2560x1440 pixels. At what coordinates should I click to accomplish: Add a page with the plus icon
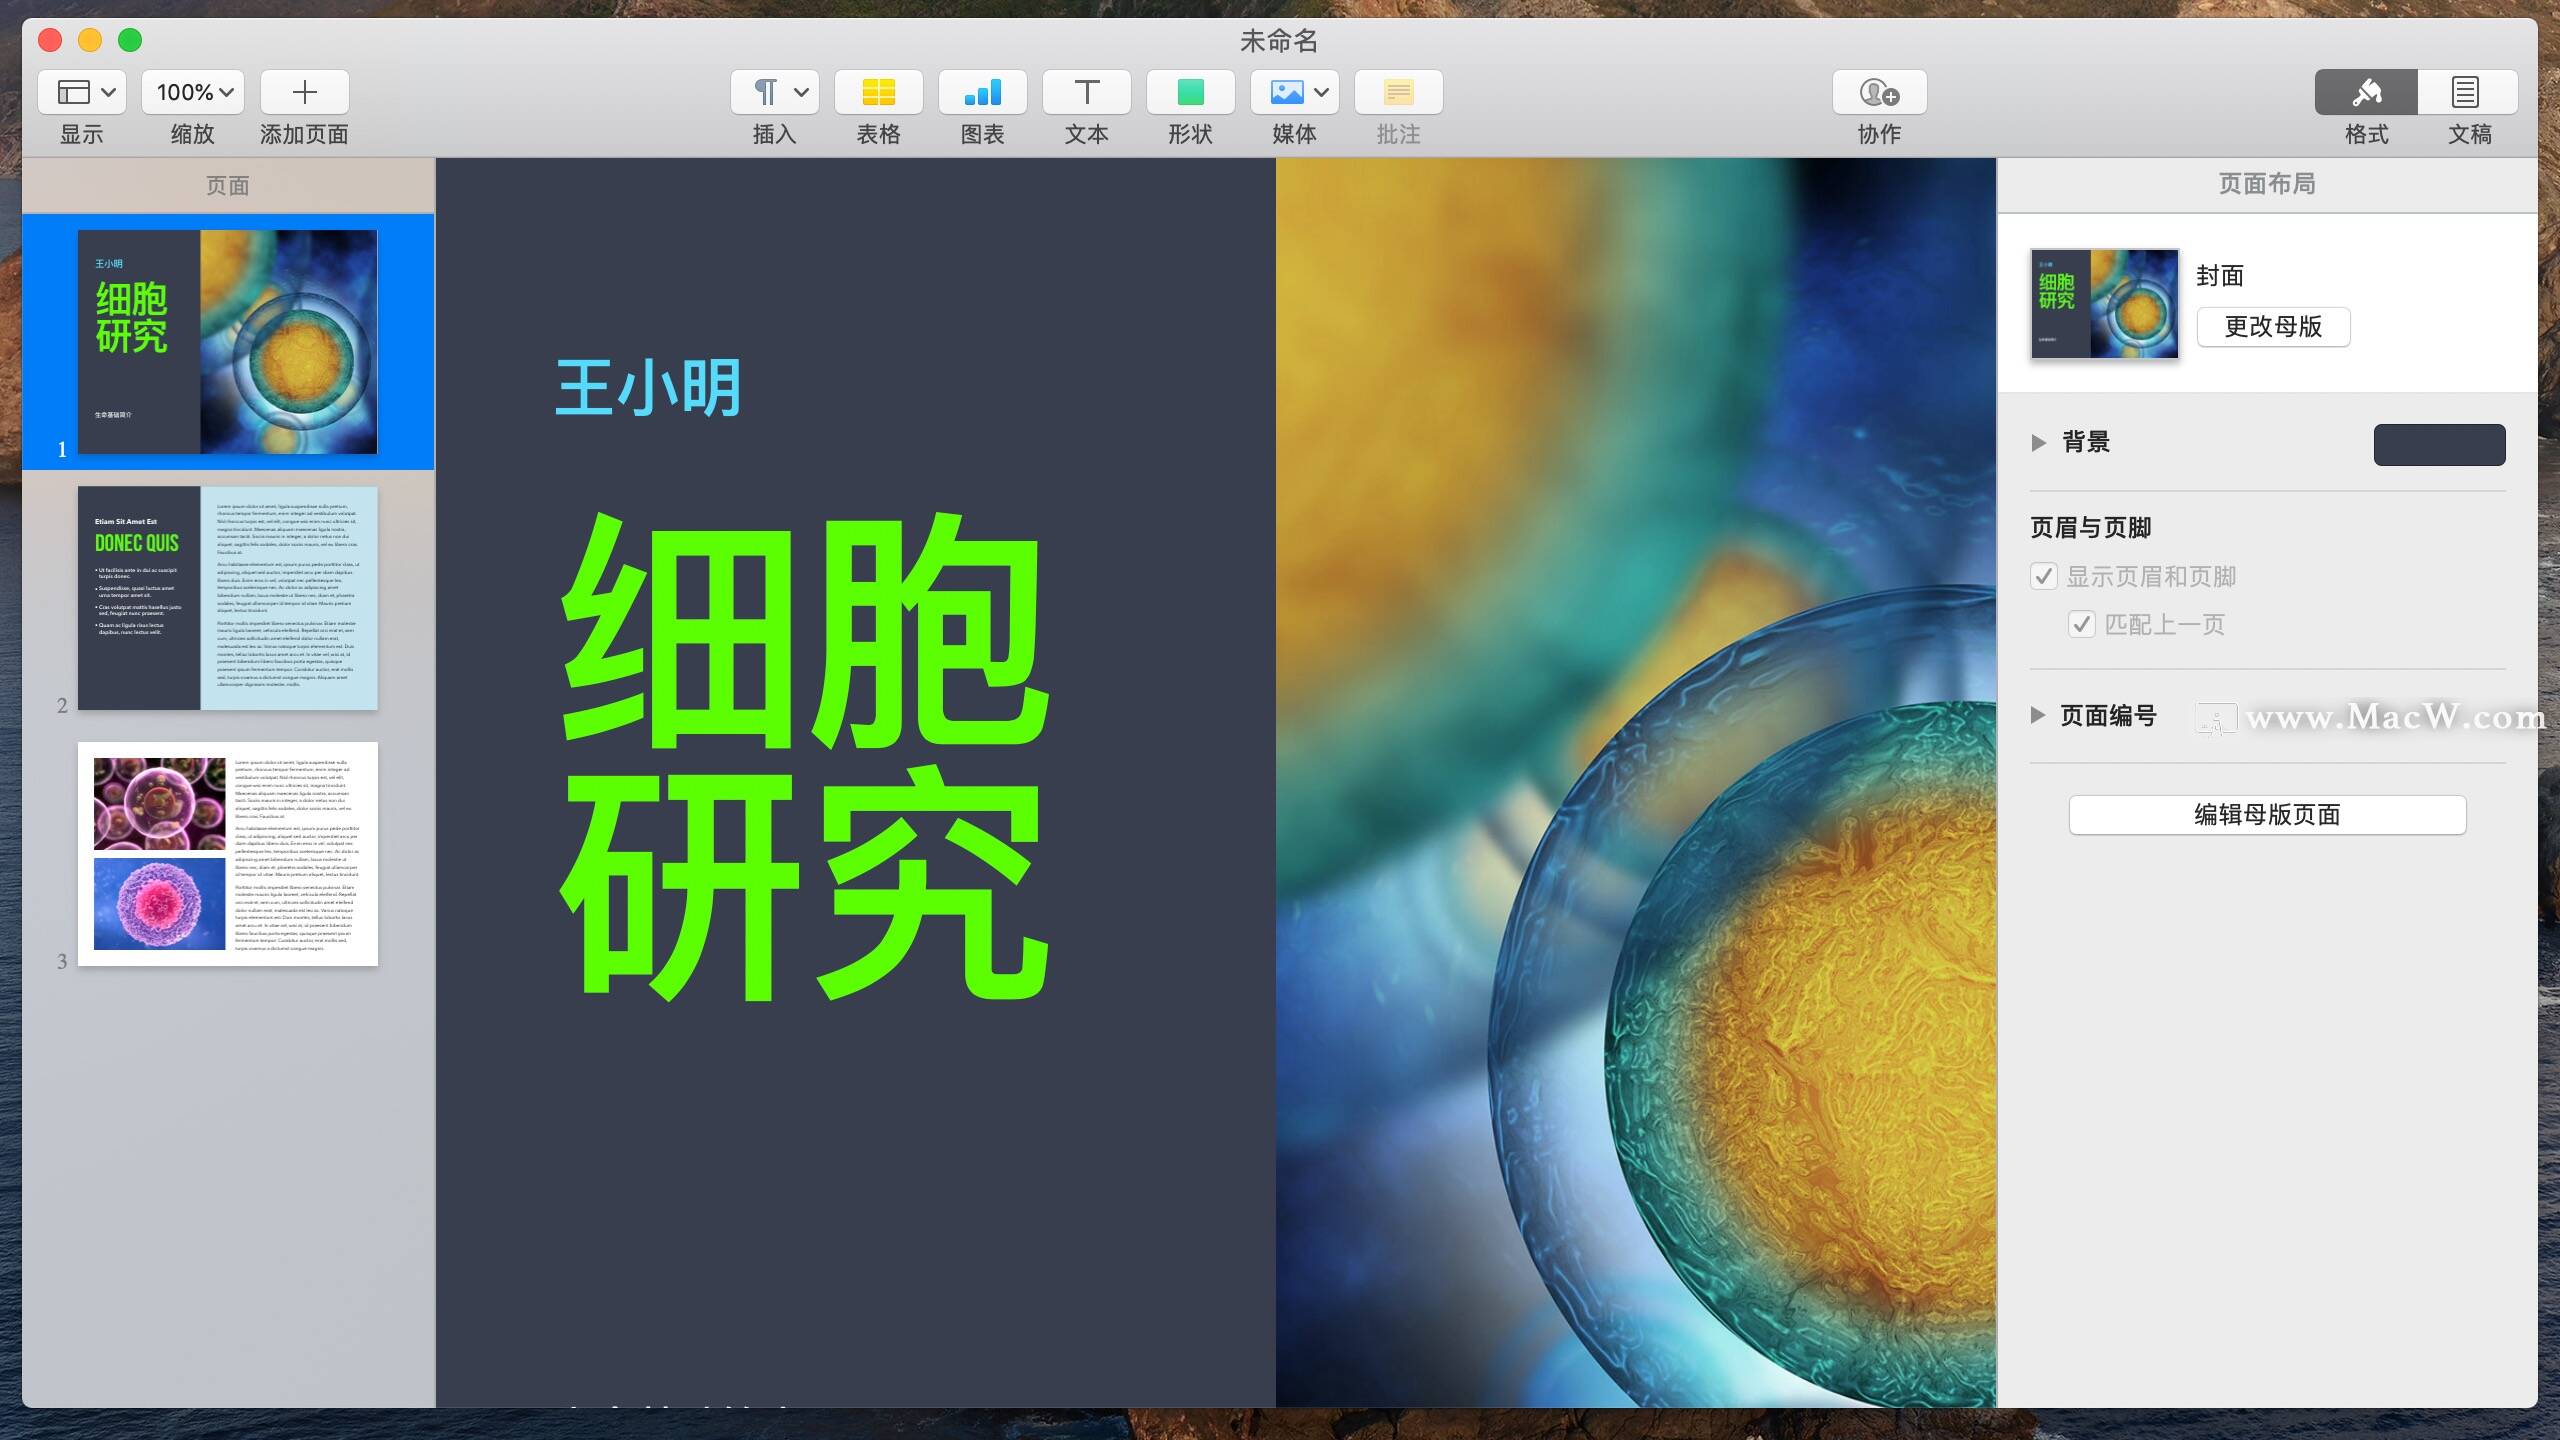304,92
